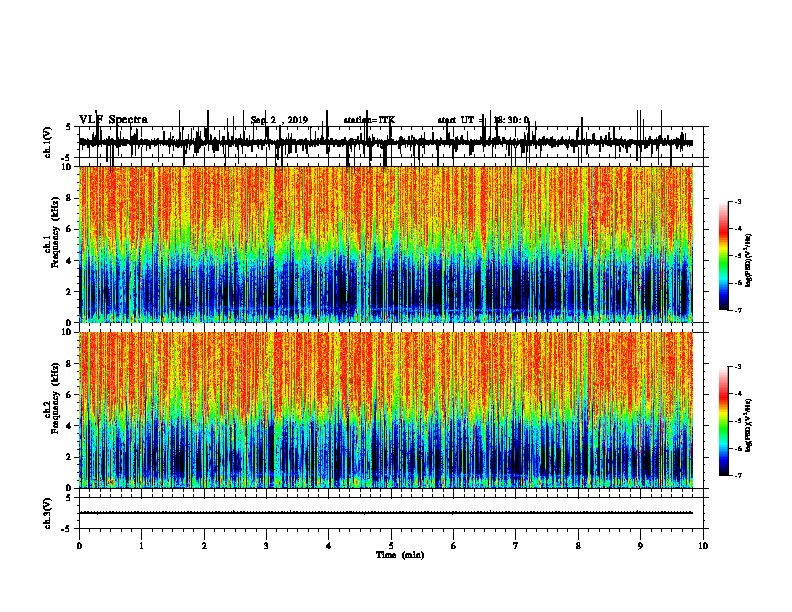792x612 pixels.
Task: Click the ch.1 waveform trace panel
Action: 391,142
